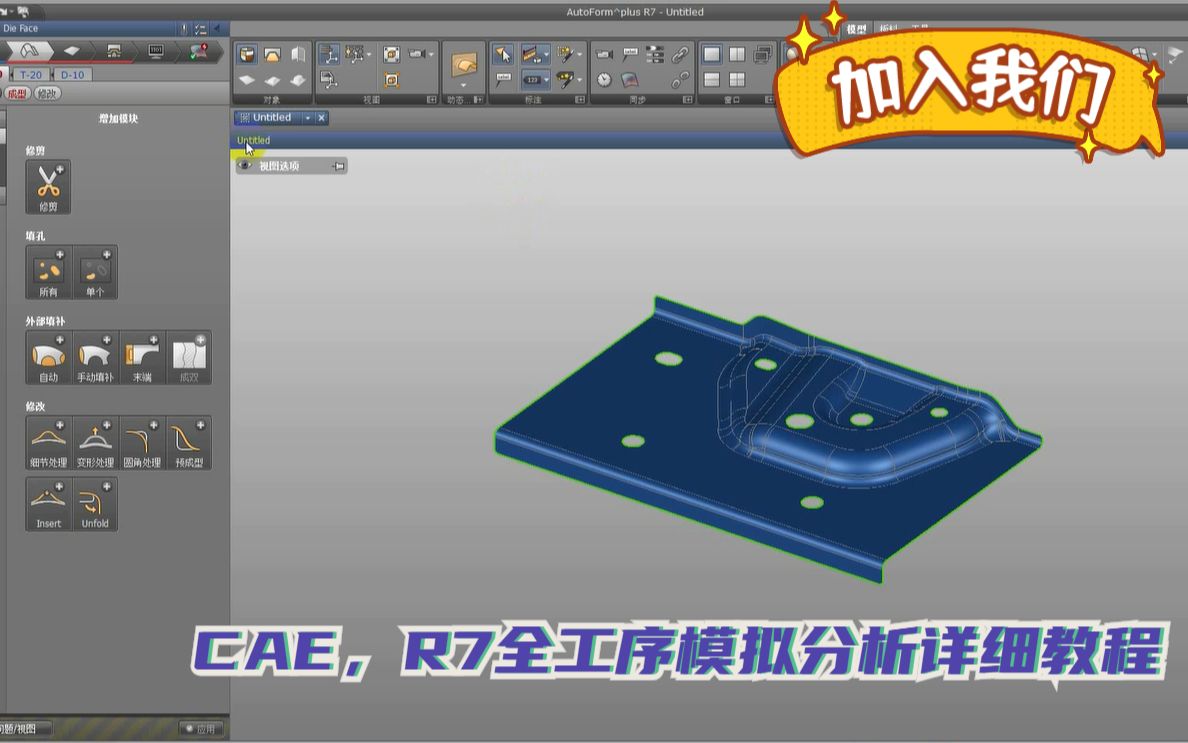
Task: Select the Unfold tool
Action: pyautogui.click(x=95, y=503)
